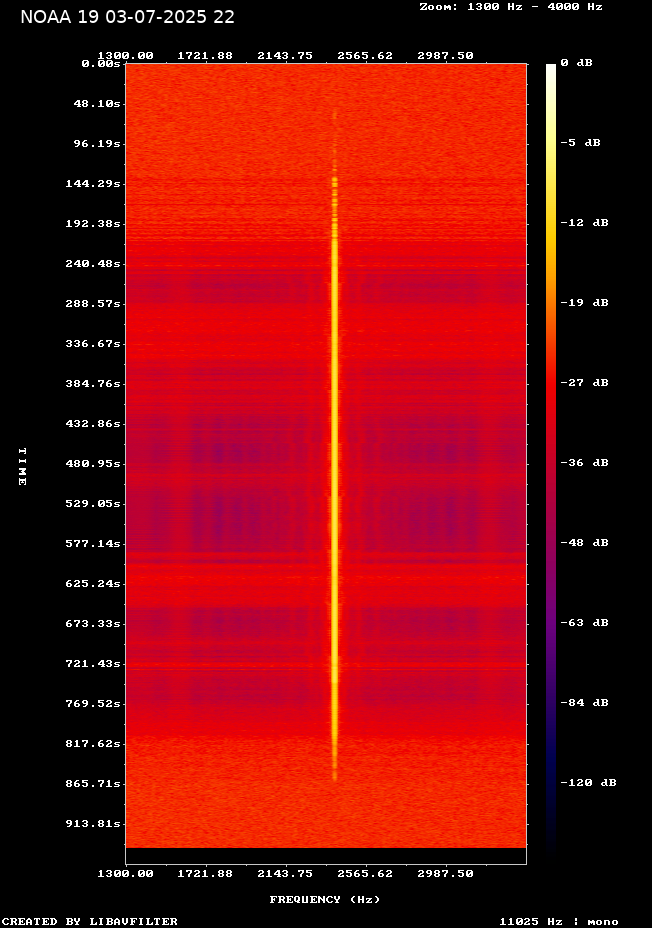Click the top axis label '1721.88'
This screenshot has width=652, height=928.
pos(205,56)
